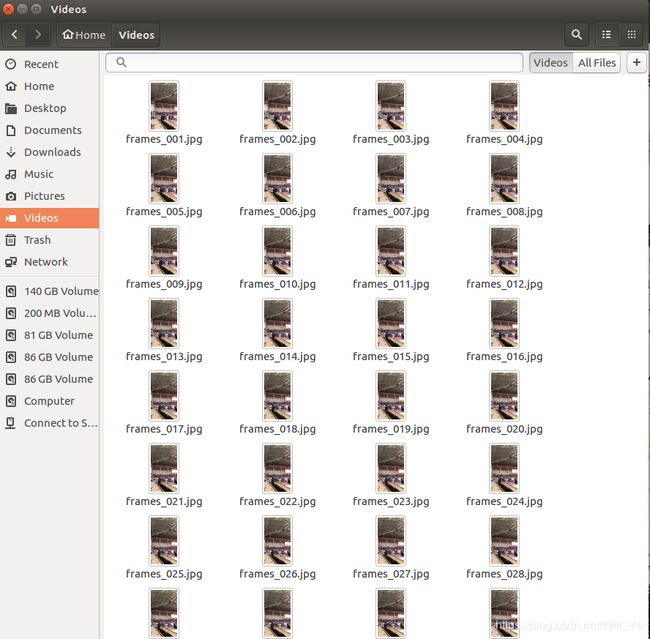Select the frames_001.jpg thumbnail
Screen dimensions: 650x639
[x=164, y=106]
